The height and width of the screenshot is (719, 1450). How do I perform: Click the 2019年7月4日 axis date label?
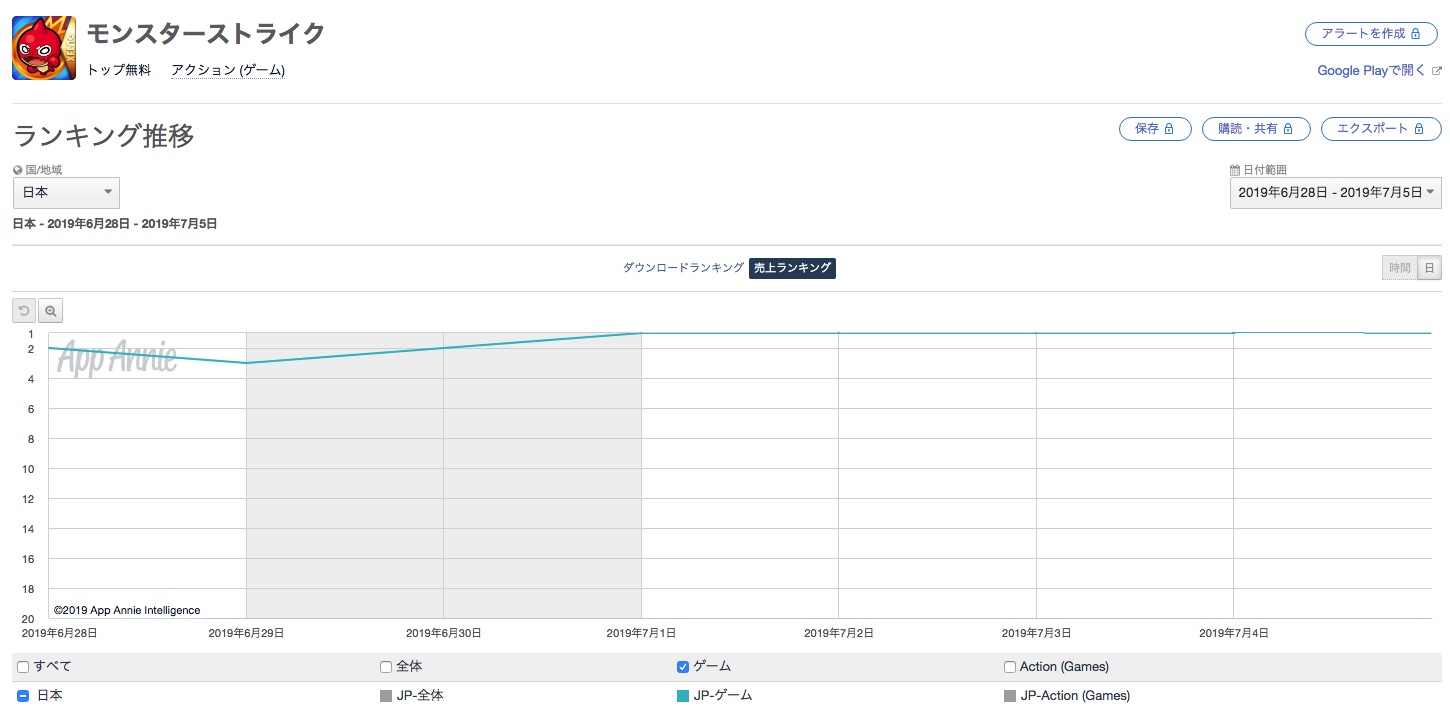pyautogui.click(x=1234, y=633)
